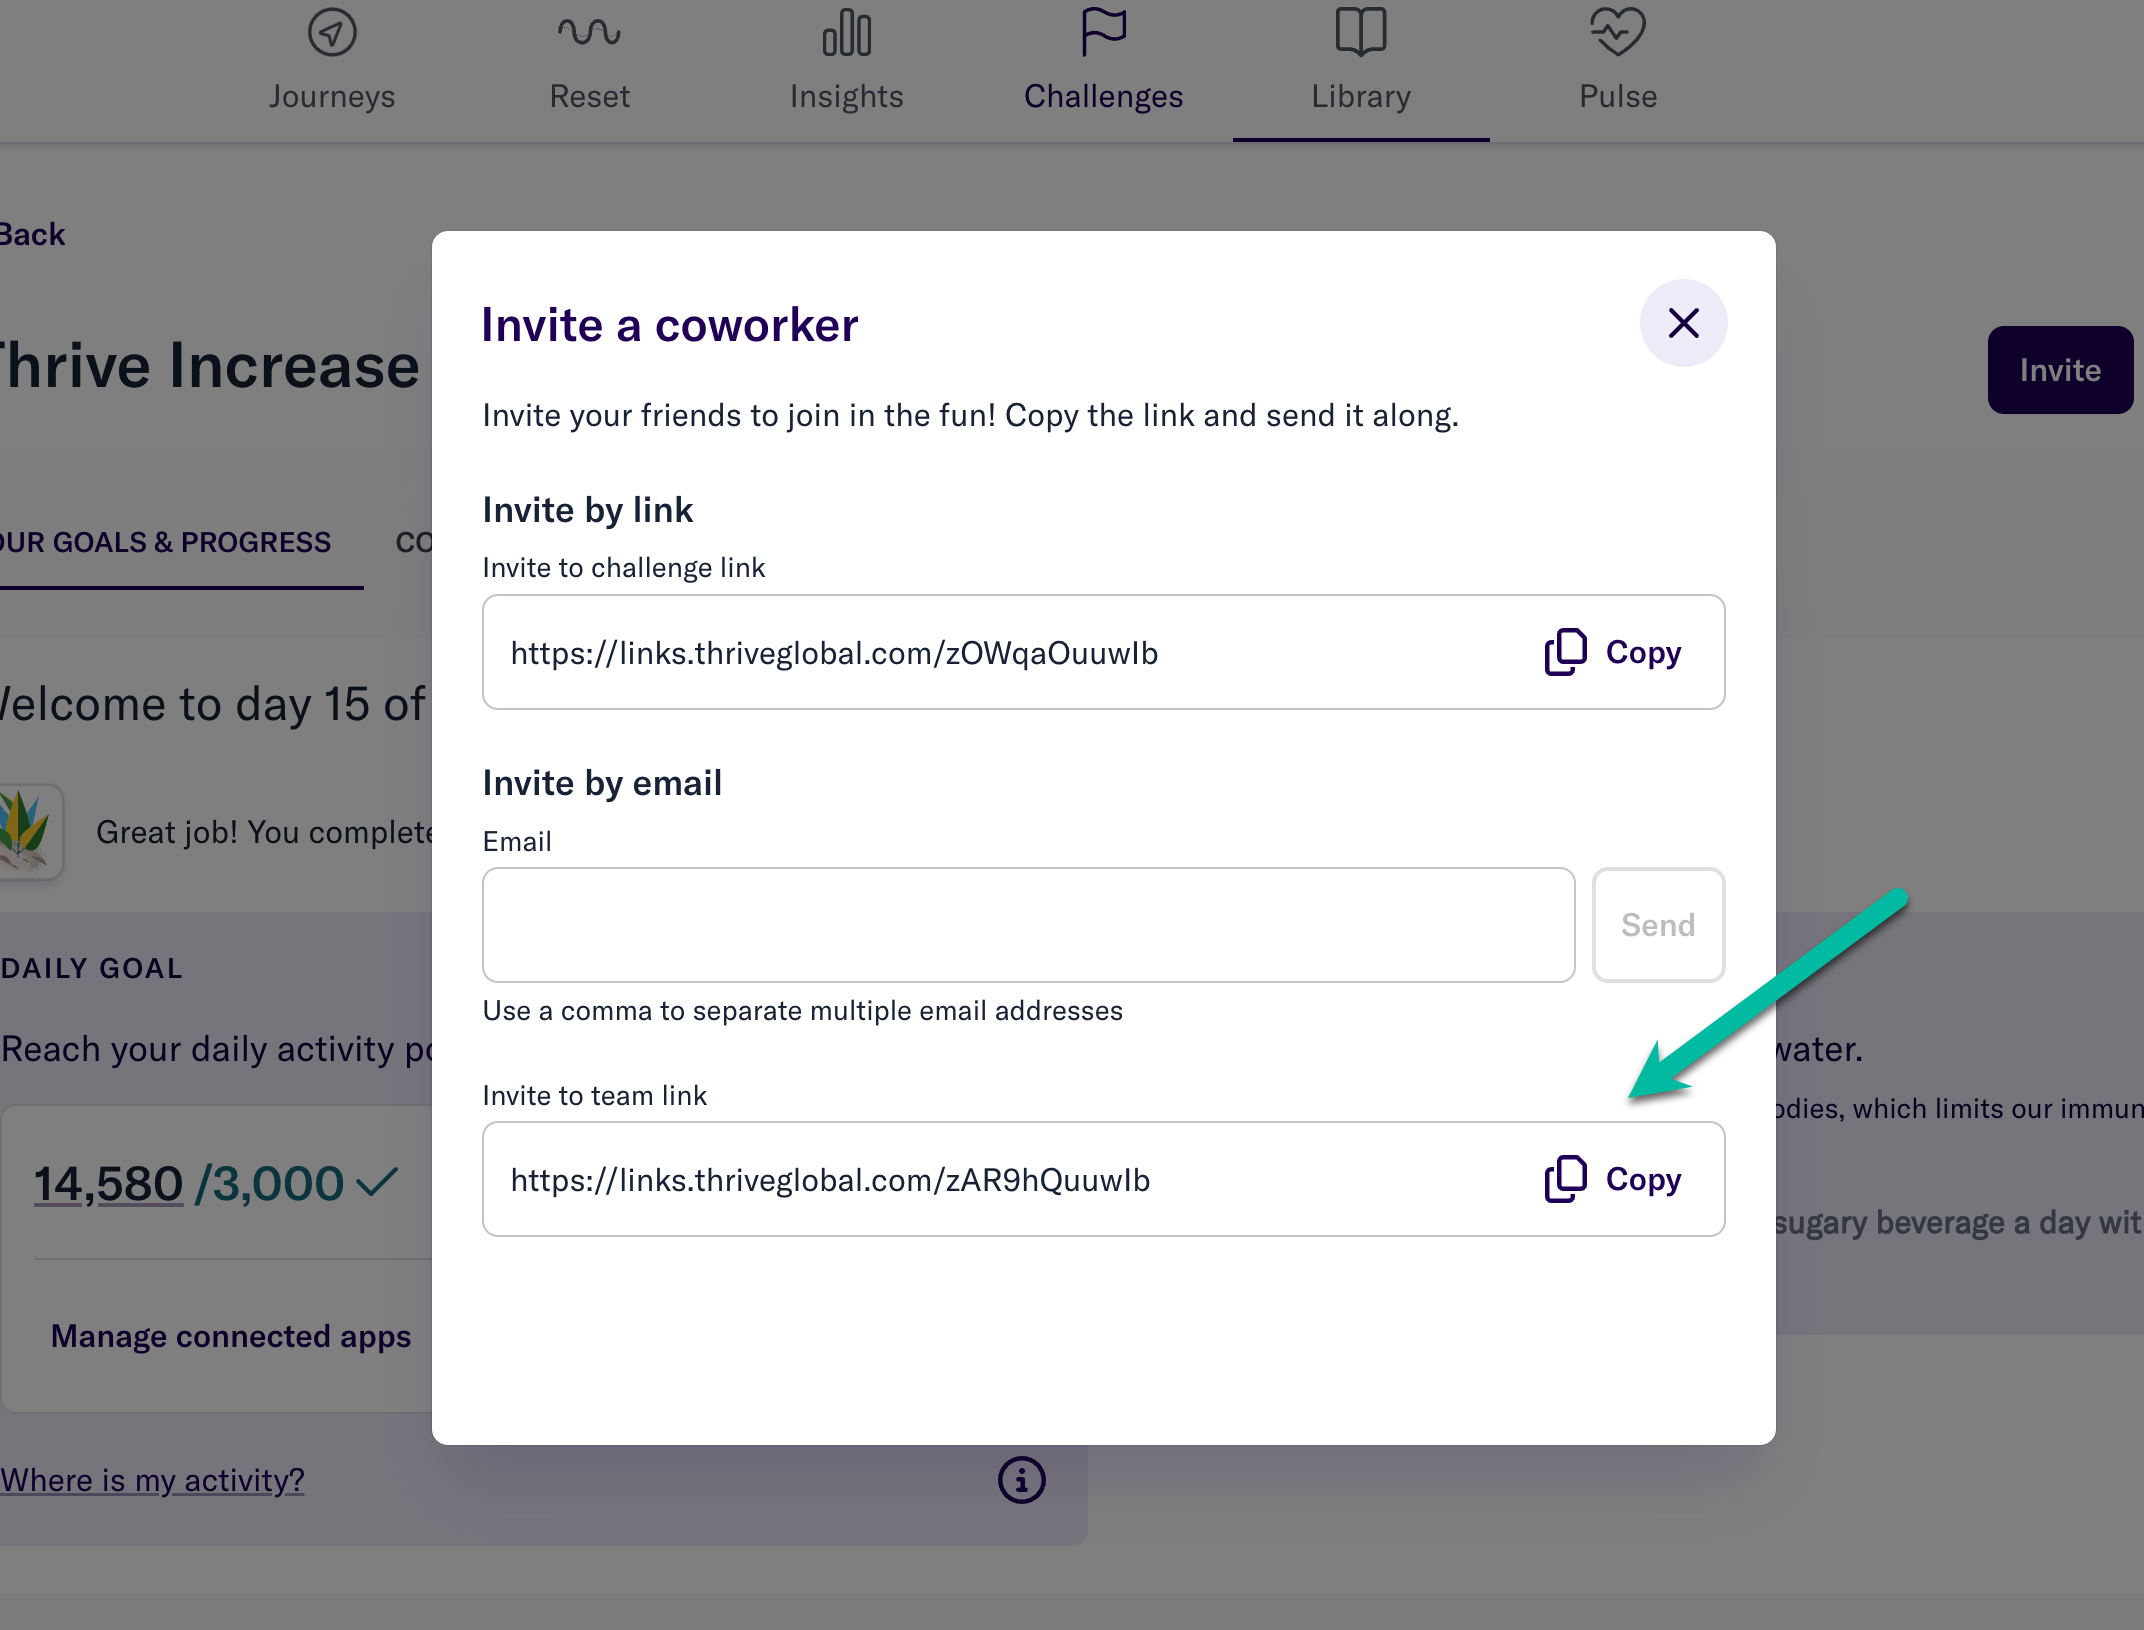
Task: Select Your Goals & Progress tab
Action: [x=166, y=543]
